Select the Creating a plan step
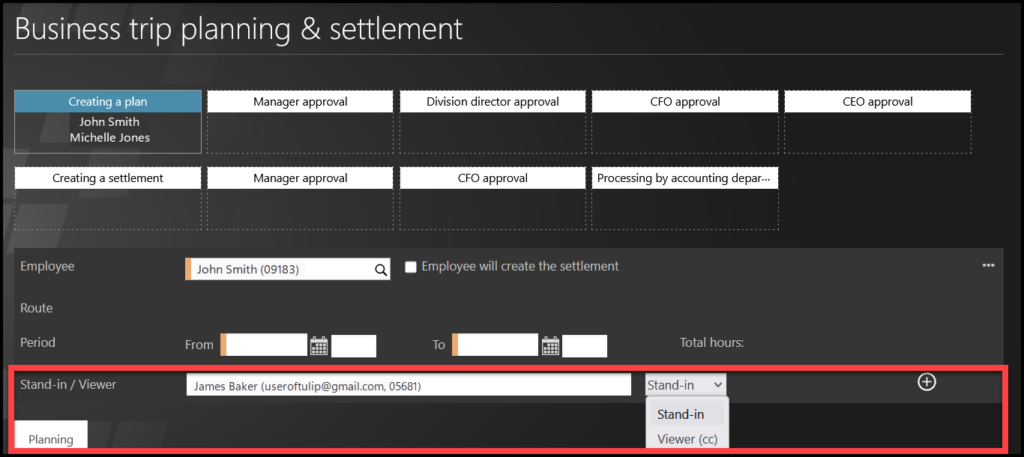Screen dimensions: 1024x457 click(x=108, y=102)
